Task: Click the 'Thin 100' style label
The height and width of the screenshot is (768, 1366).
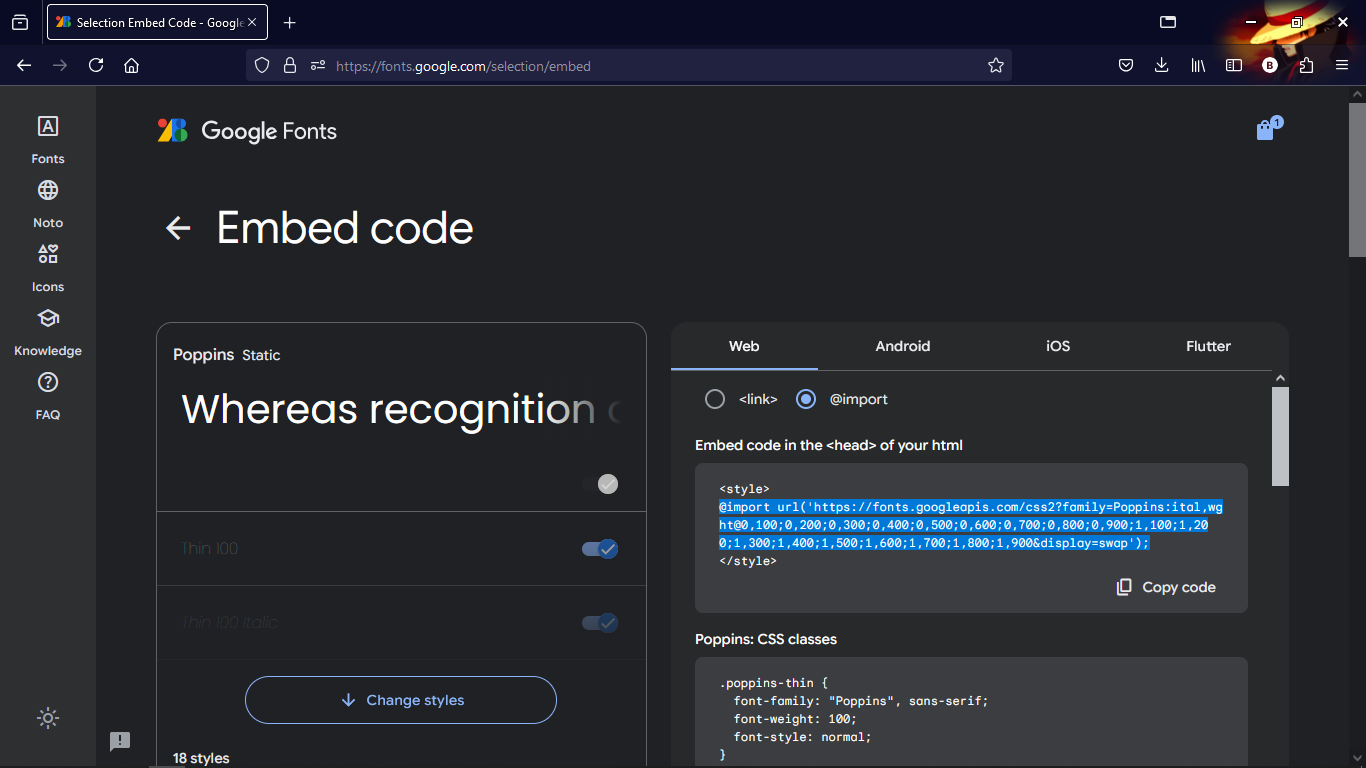Action: [210, 549]
